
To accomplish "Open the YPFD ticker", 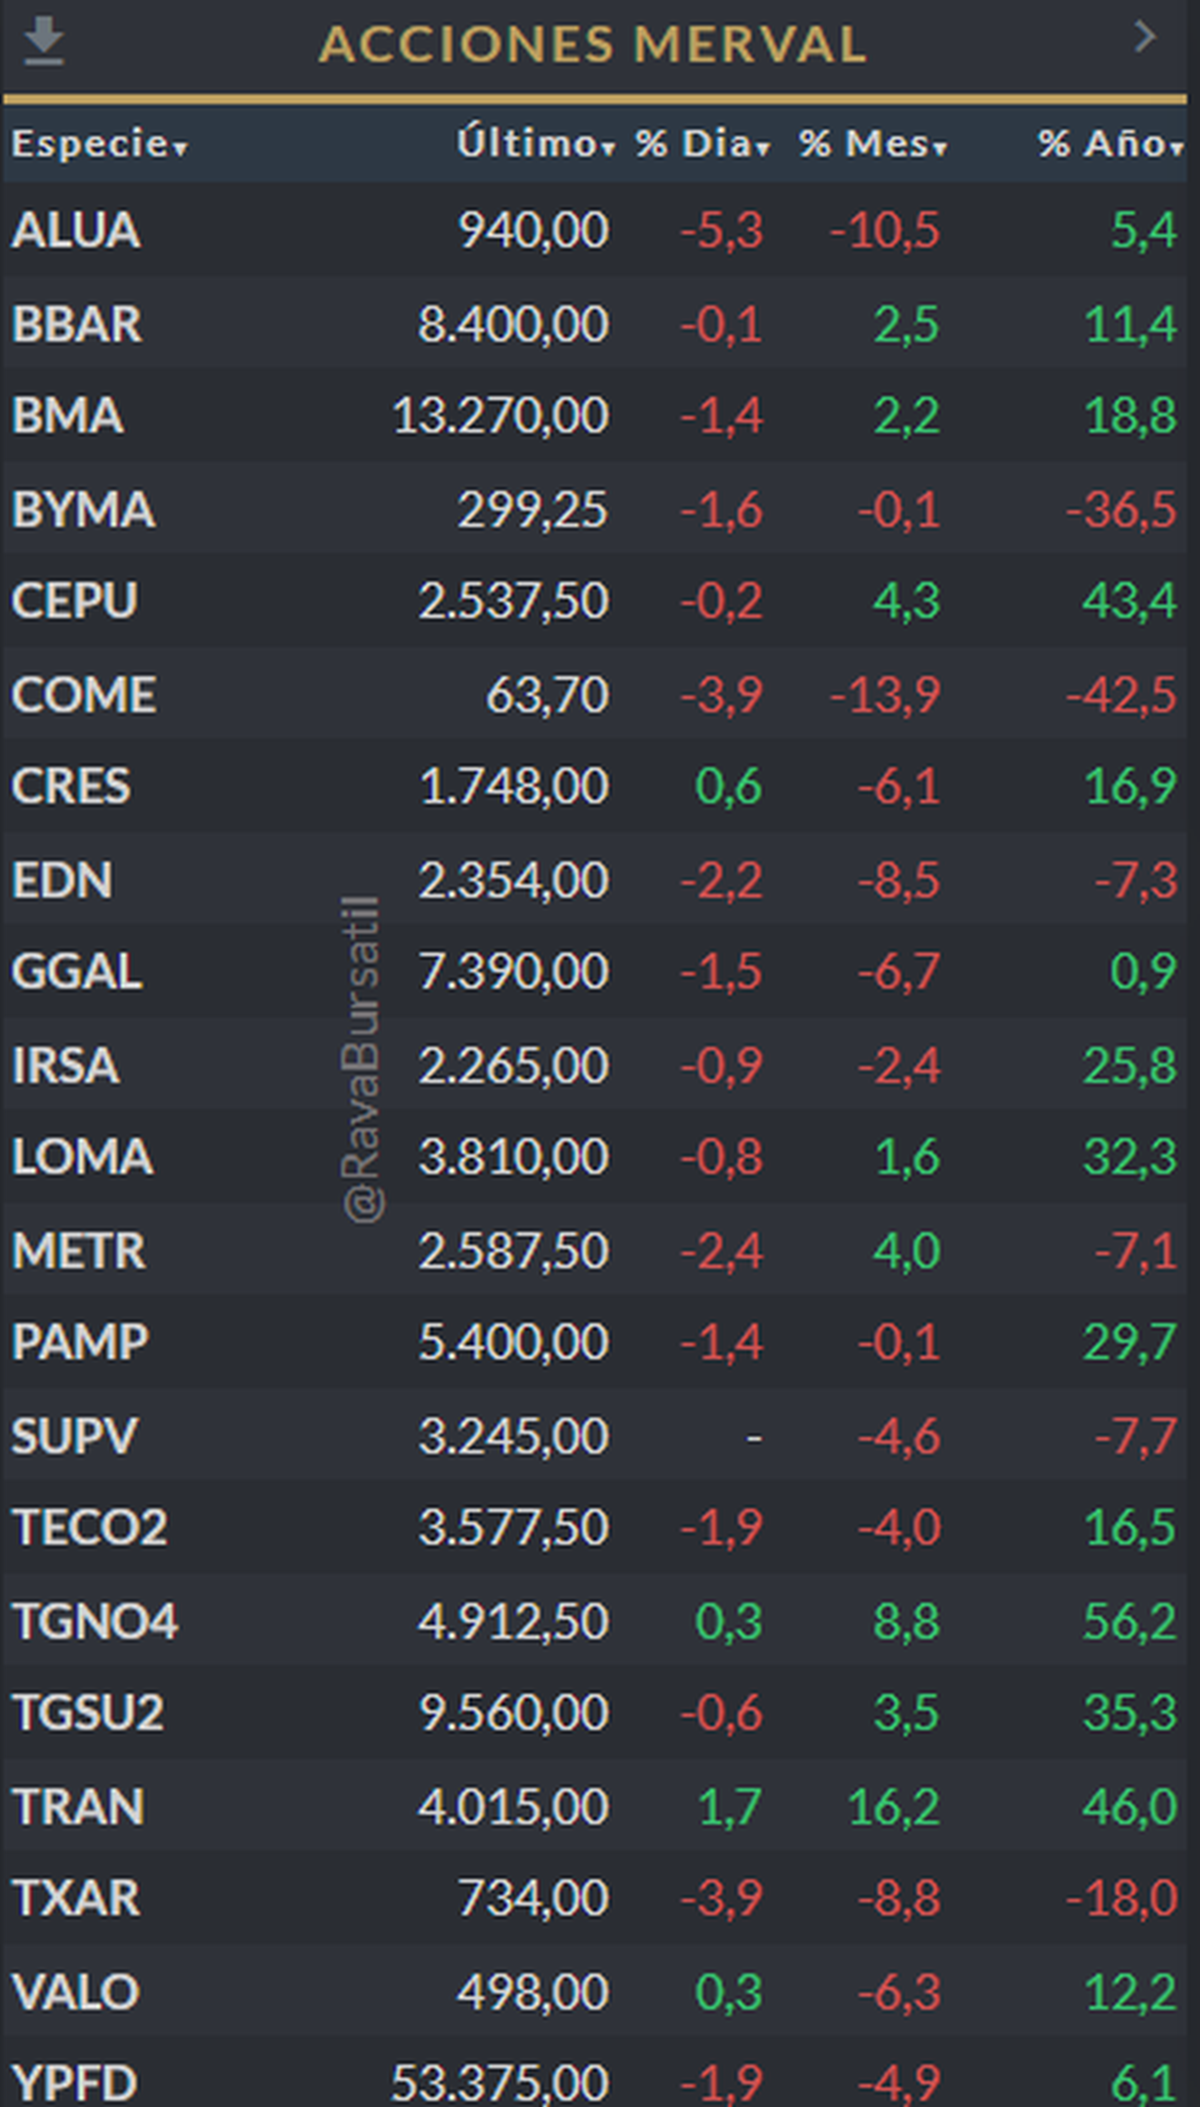I will point(75,2082).
